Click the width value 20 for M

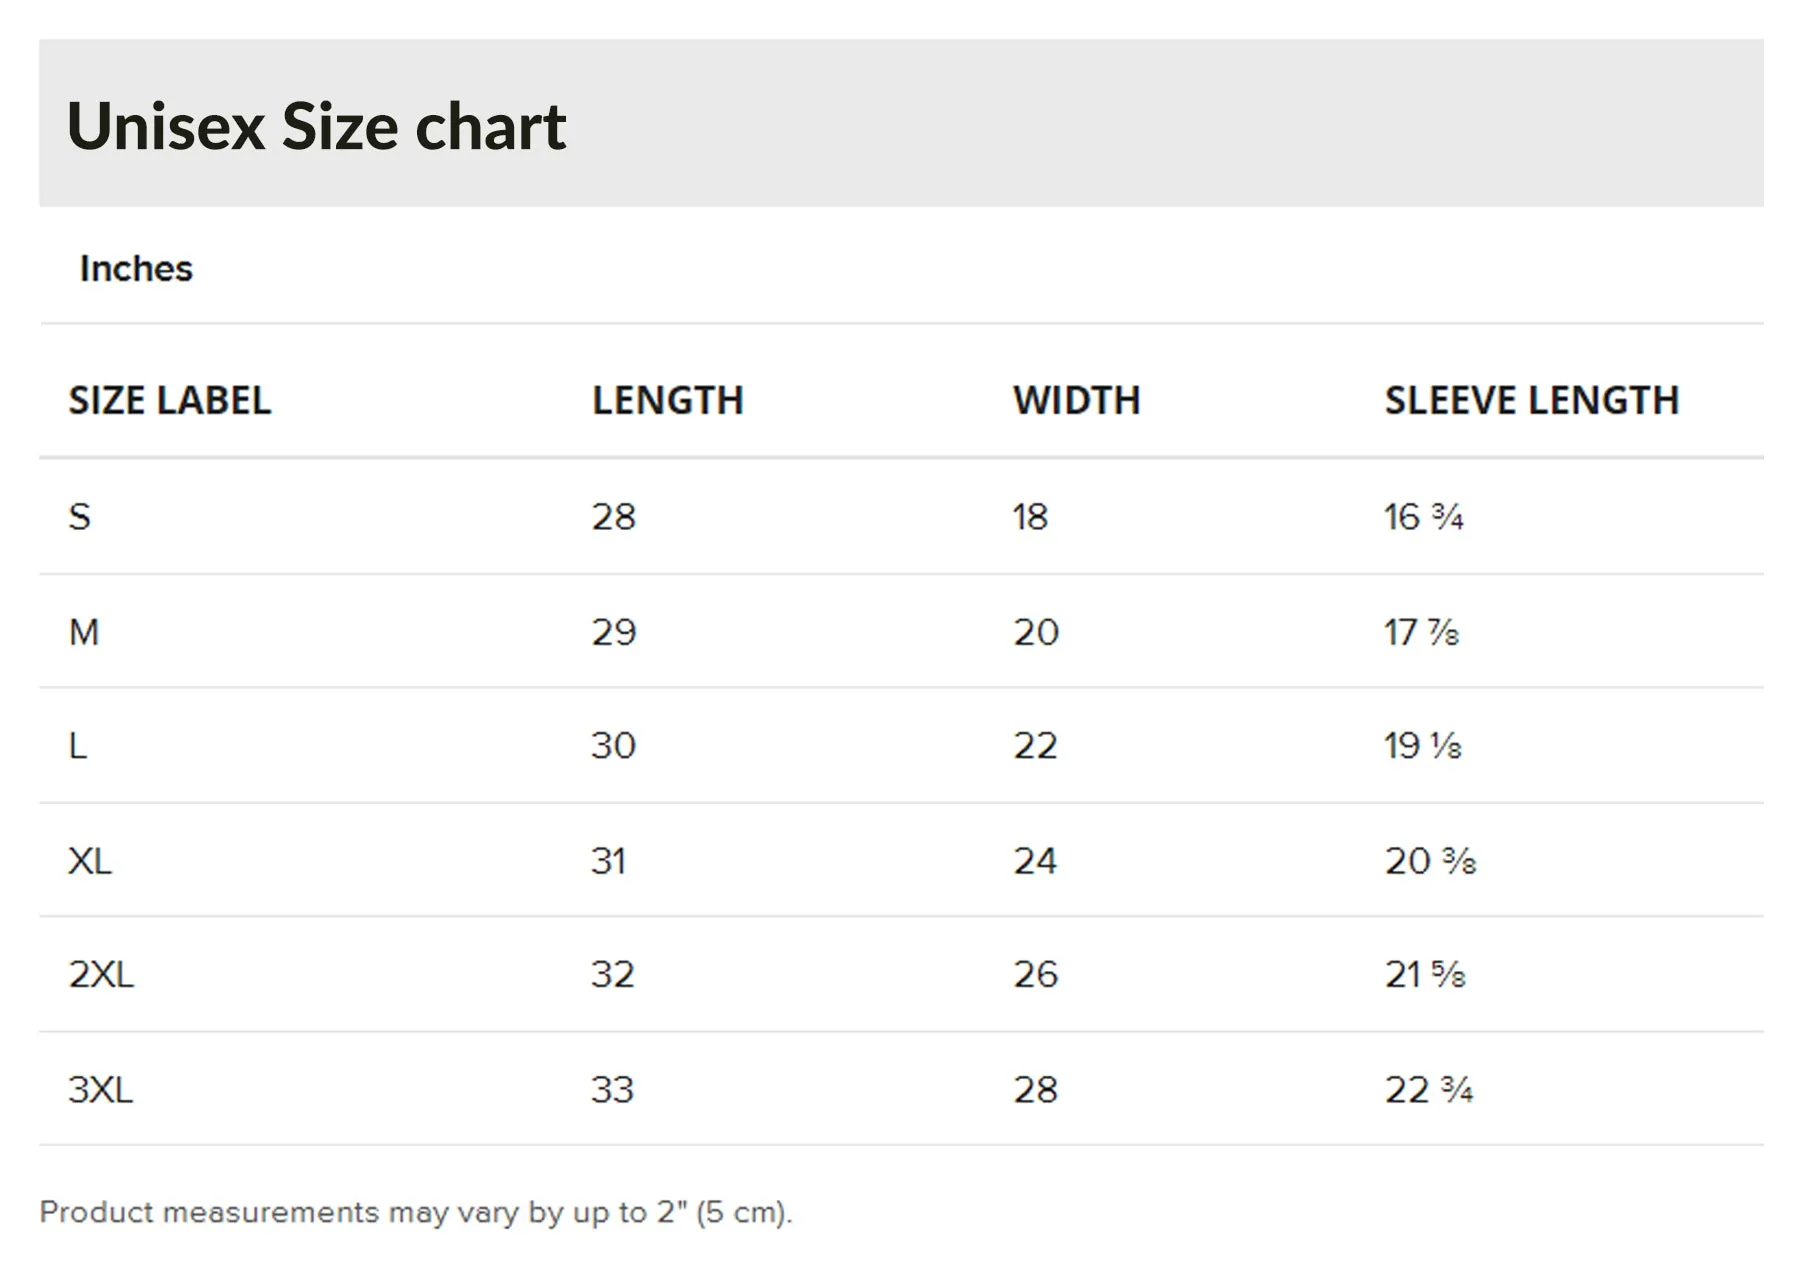click(x=1036, y=632)
